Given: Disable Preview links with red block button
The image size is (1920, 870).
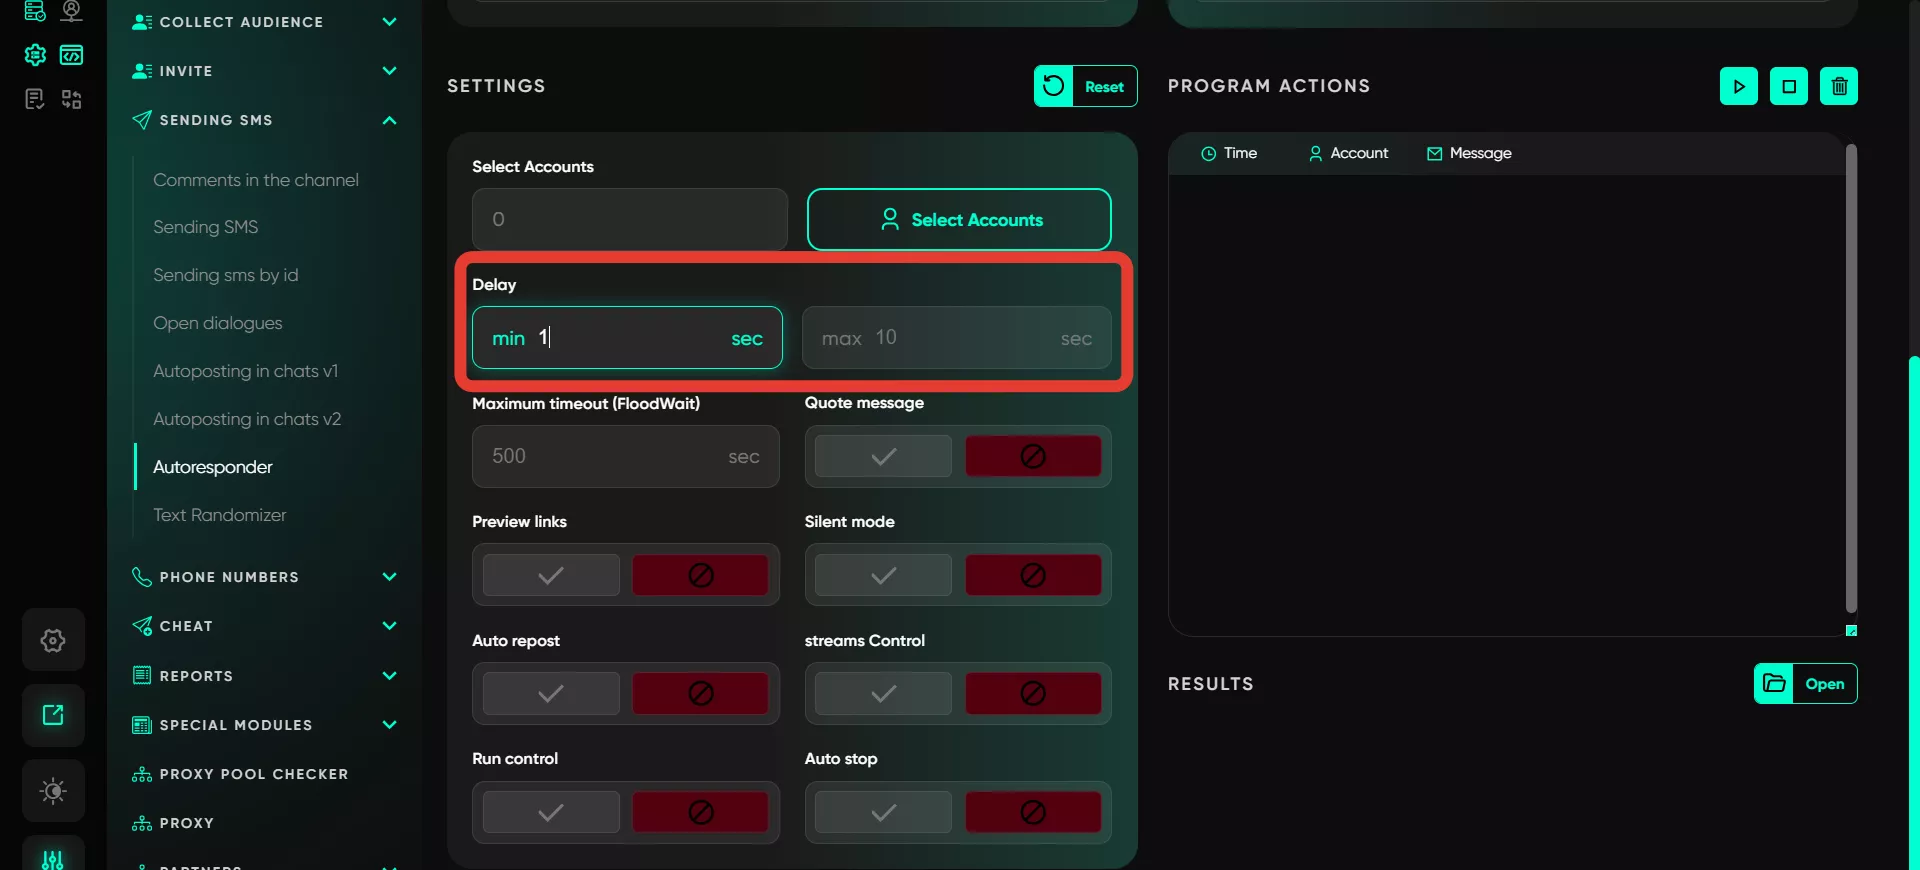Looking at the screenshot, I should pos(701,575).
